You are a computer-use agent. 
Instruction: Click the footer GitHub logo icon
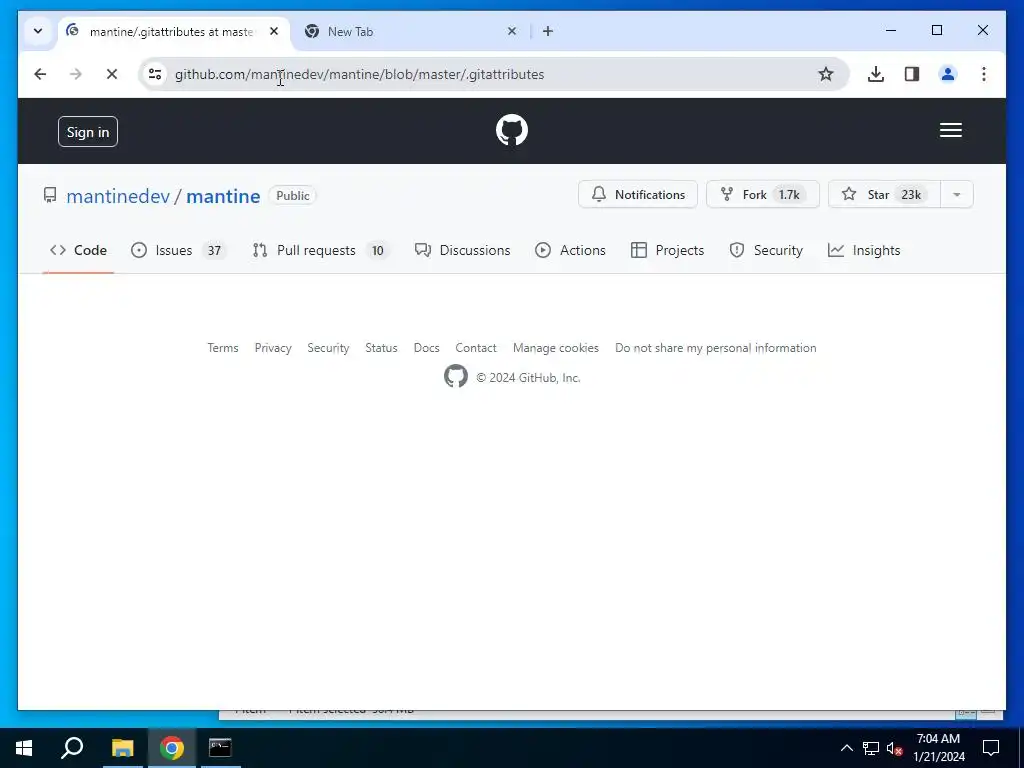[x=456, y=376]
